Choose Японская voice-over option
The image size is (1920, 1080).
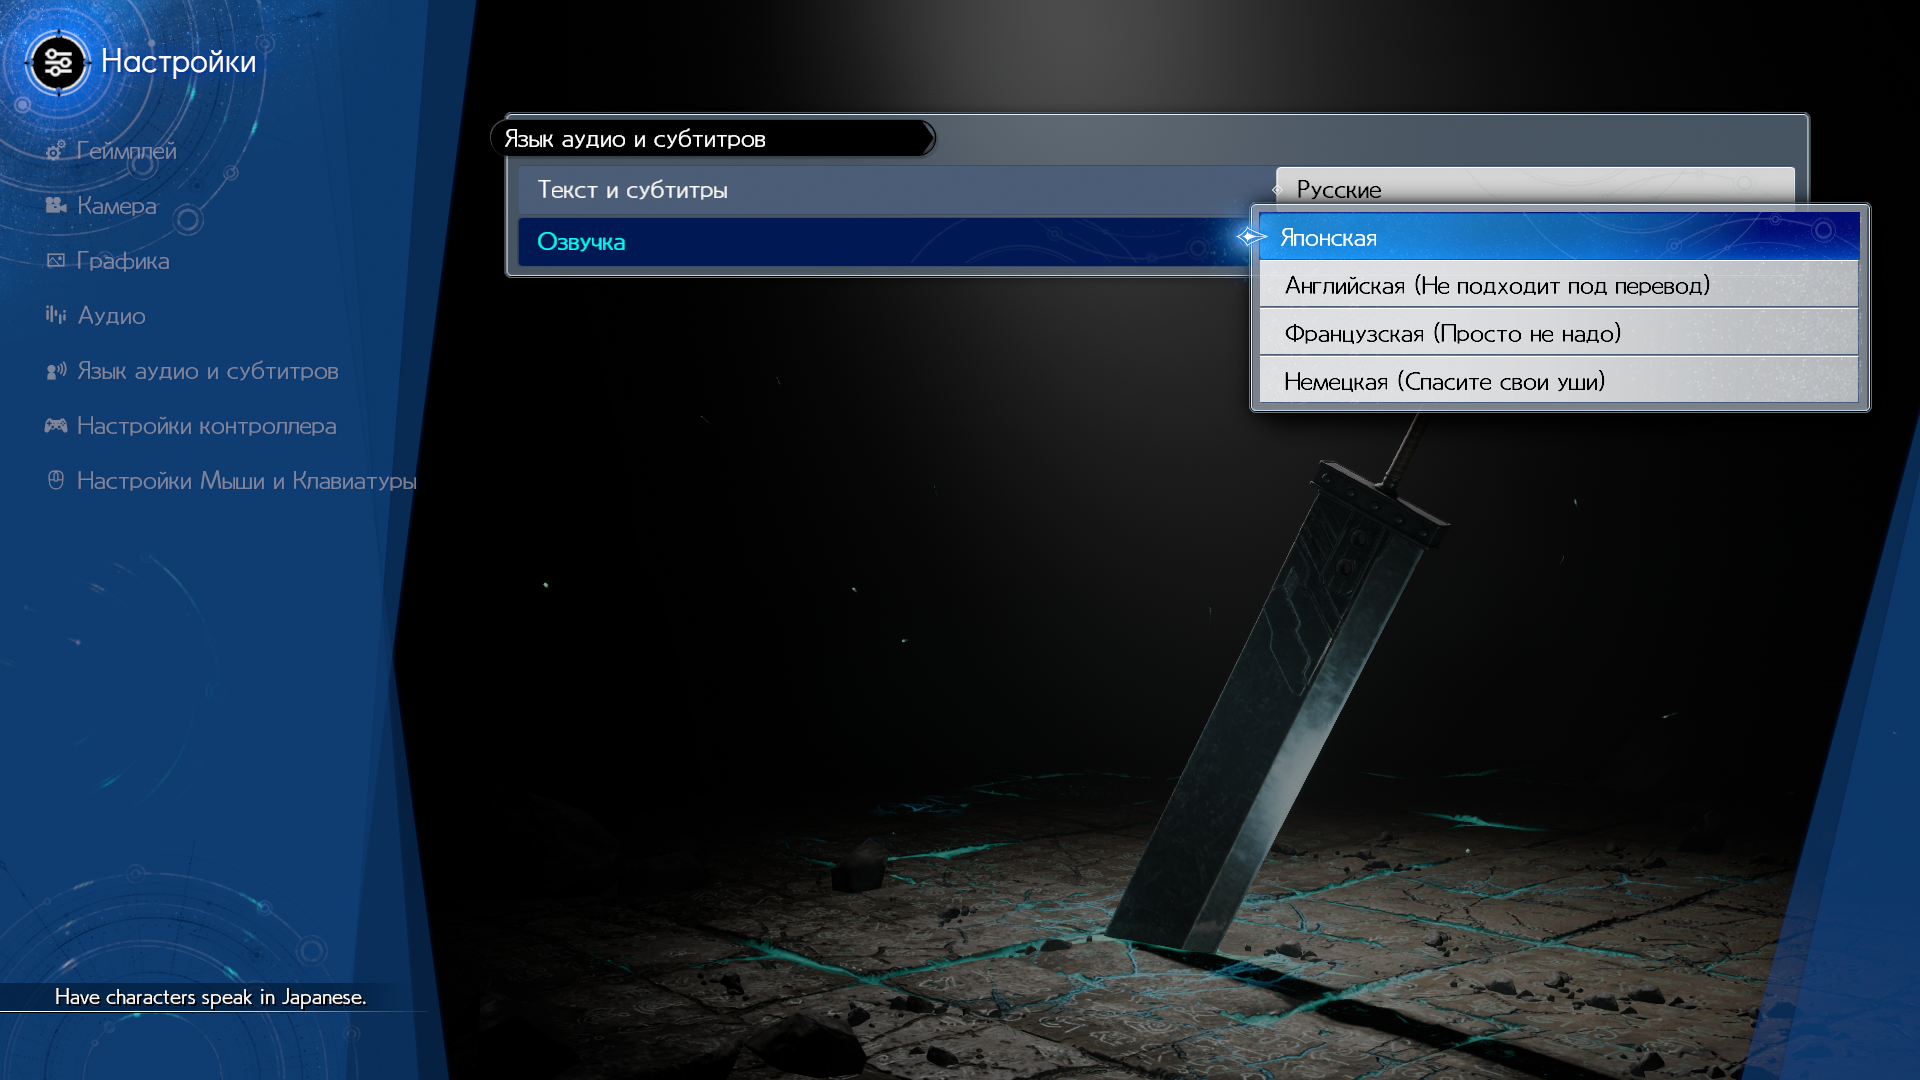tap(1558, 237)
